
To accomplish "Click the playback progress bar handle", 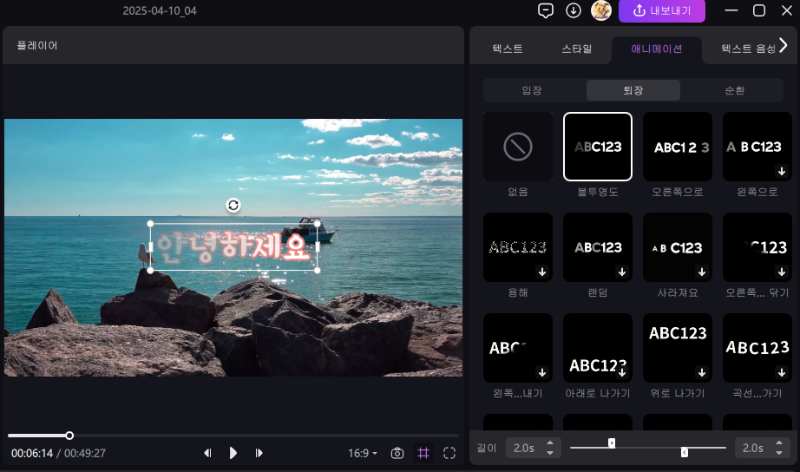I will [69, 435].
